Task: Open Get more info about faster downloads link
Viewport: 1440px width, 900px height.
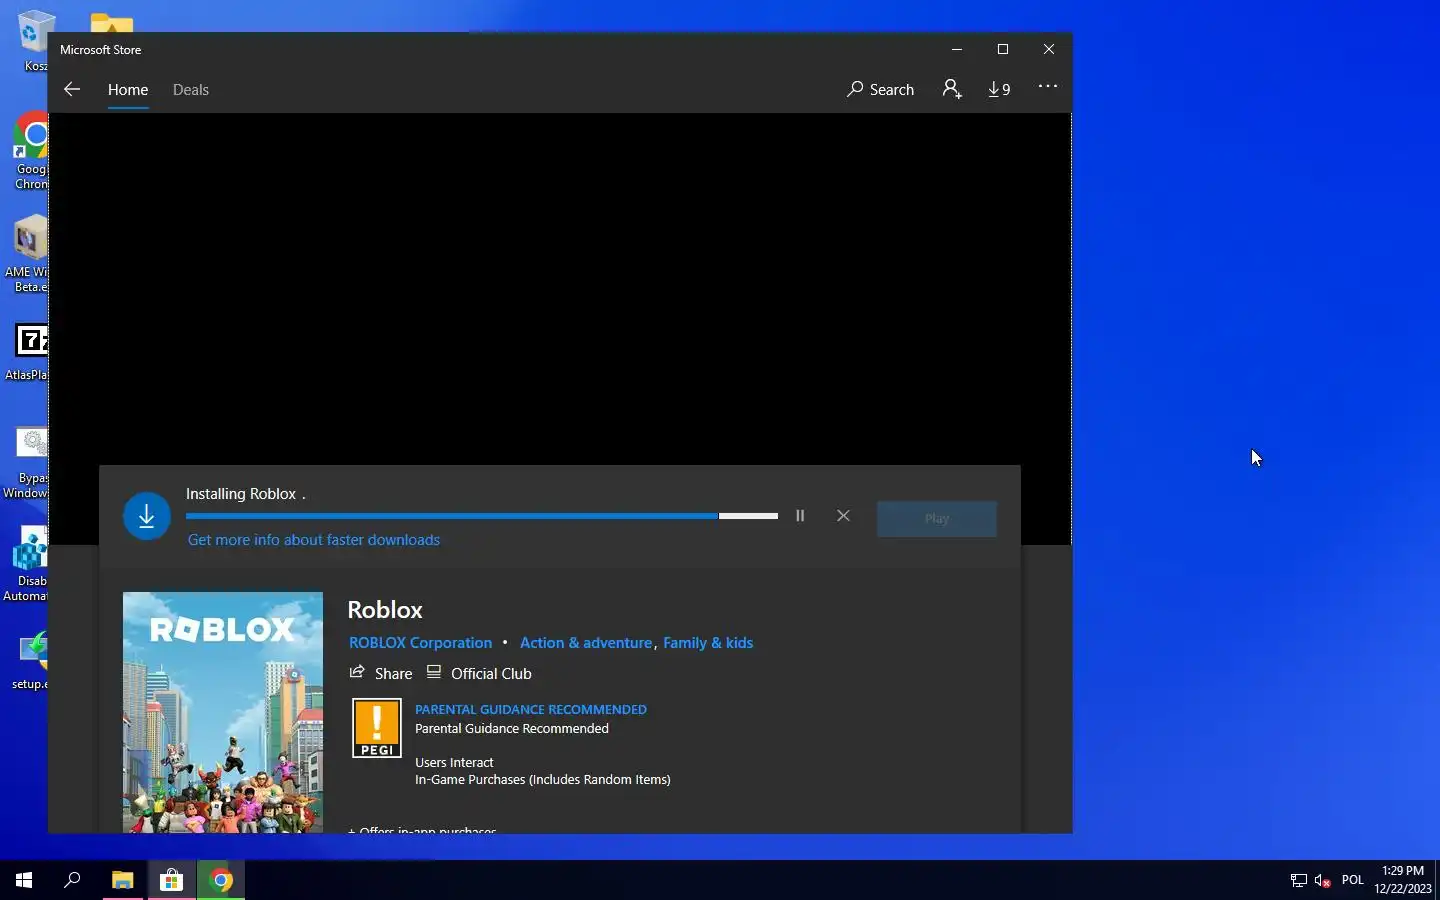Action: 314,540
